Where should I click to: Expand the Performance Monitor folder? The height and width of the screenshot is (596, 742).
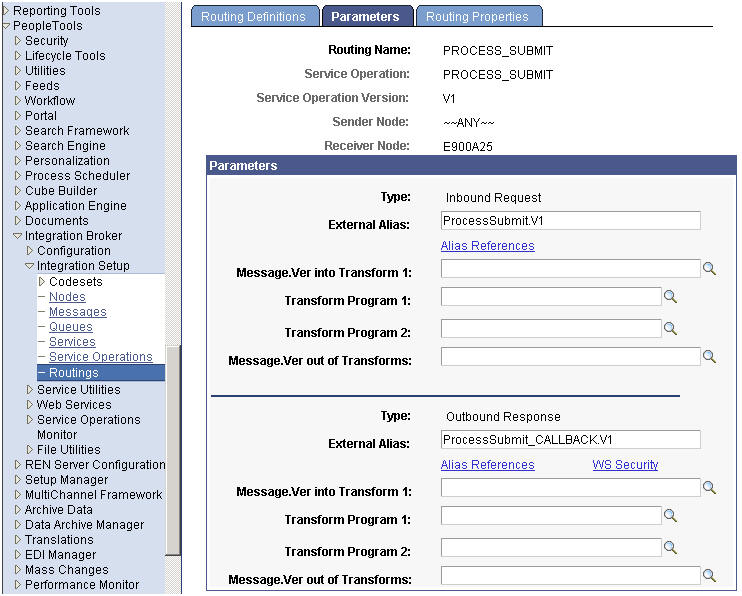pyautogui.click(x=18, y=585)
